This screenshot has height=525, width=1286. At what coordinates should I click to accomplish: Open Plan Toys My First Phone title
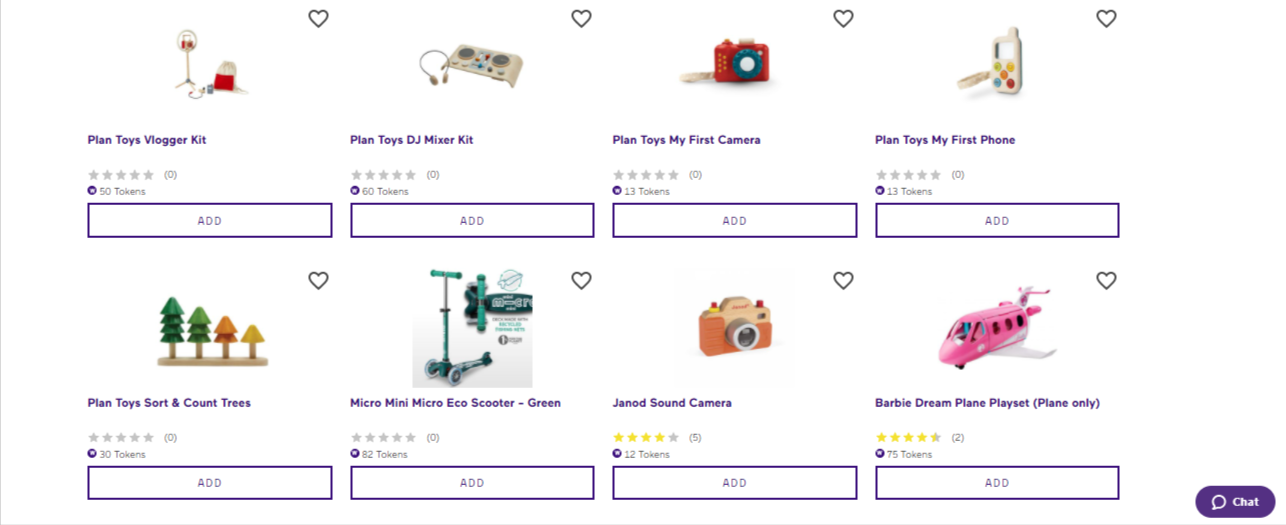[945, 140]
